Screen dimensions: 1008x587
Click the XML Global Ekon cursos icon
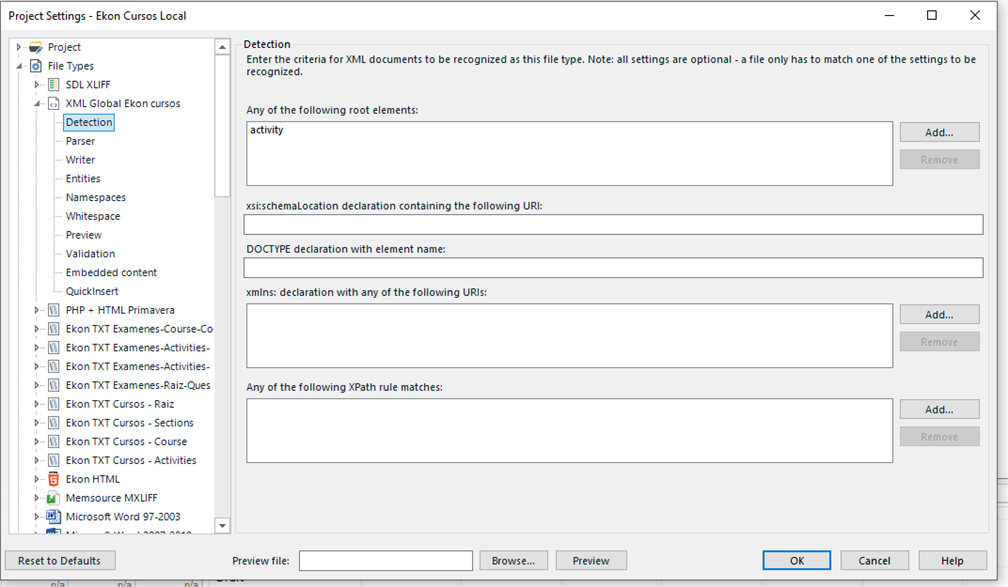point(54,104)
